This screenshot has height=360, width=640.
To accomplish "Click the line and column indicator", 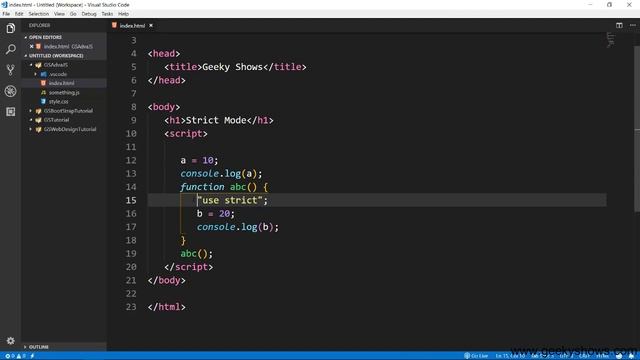I will [x=510, y=356].
